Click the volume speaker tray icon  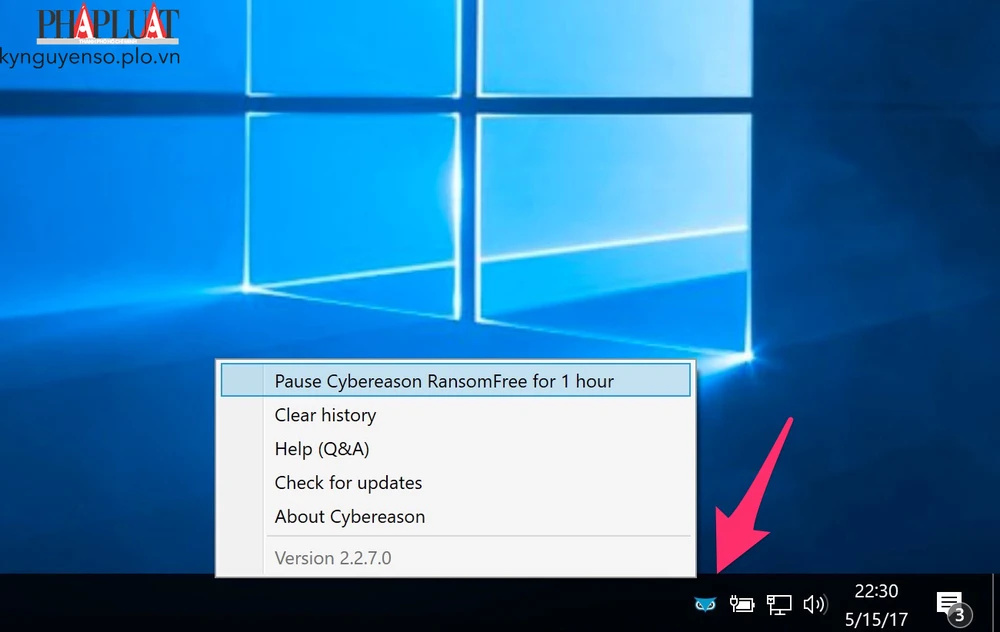(x=814, y=604)
